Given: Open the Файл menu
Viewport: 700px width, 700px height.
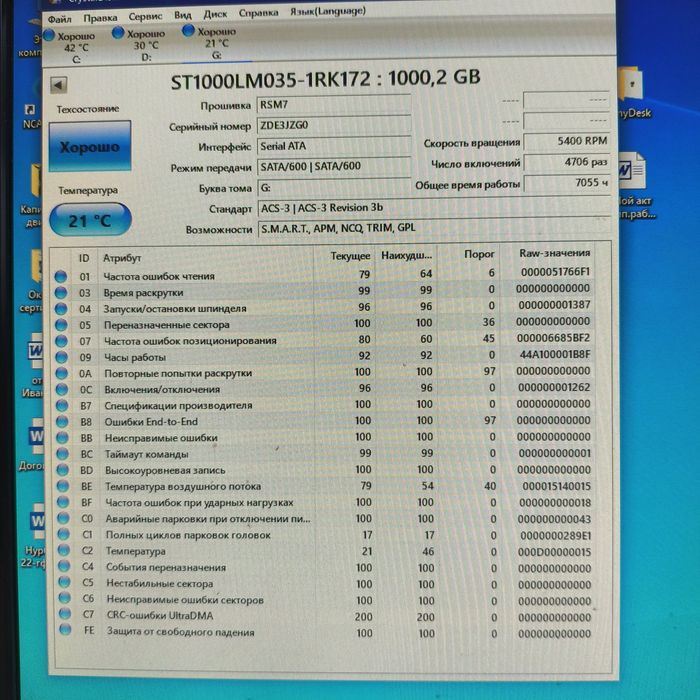Looking at the screenshot, I should tap(59, 19).
